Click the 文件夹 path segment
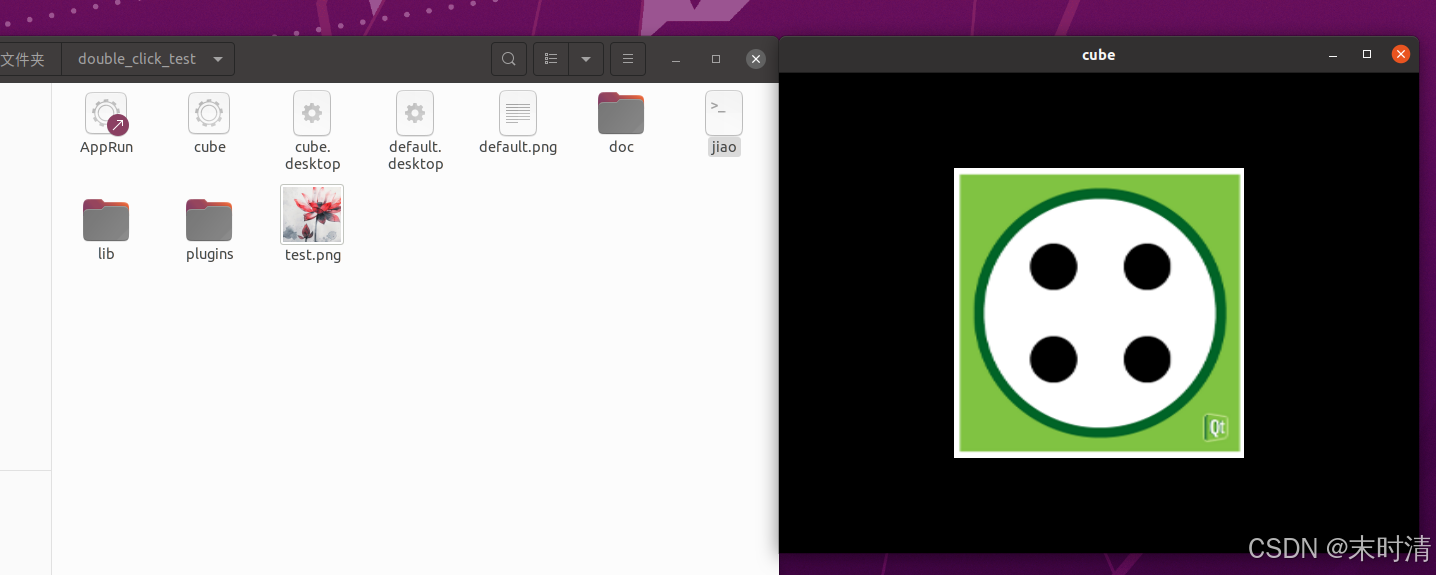The width and height of the screenshot is (1436, 575). click(x=22, y=59)
